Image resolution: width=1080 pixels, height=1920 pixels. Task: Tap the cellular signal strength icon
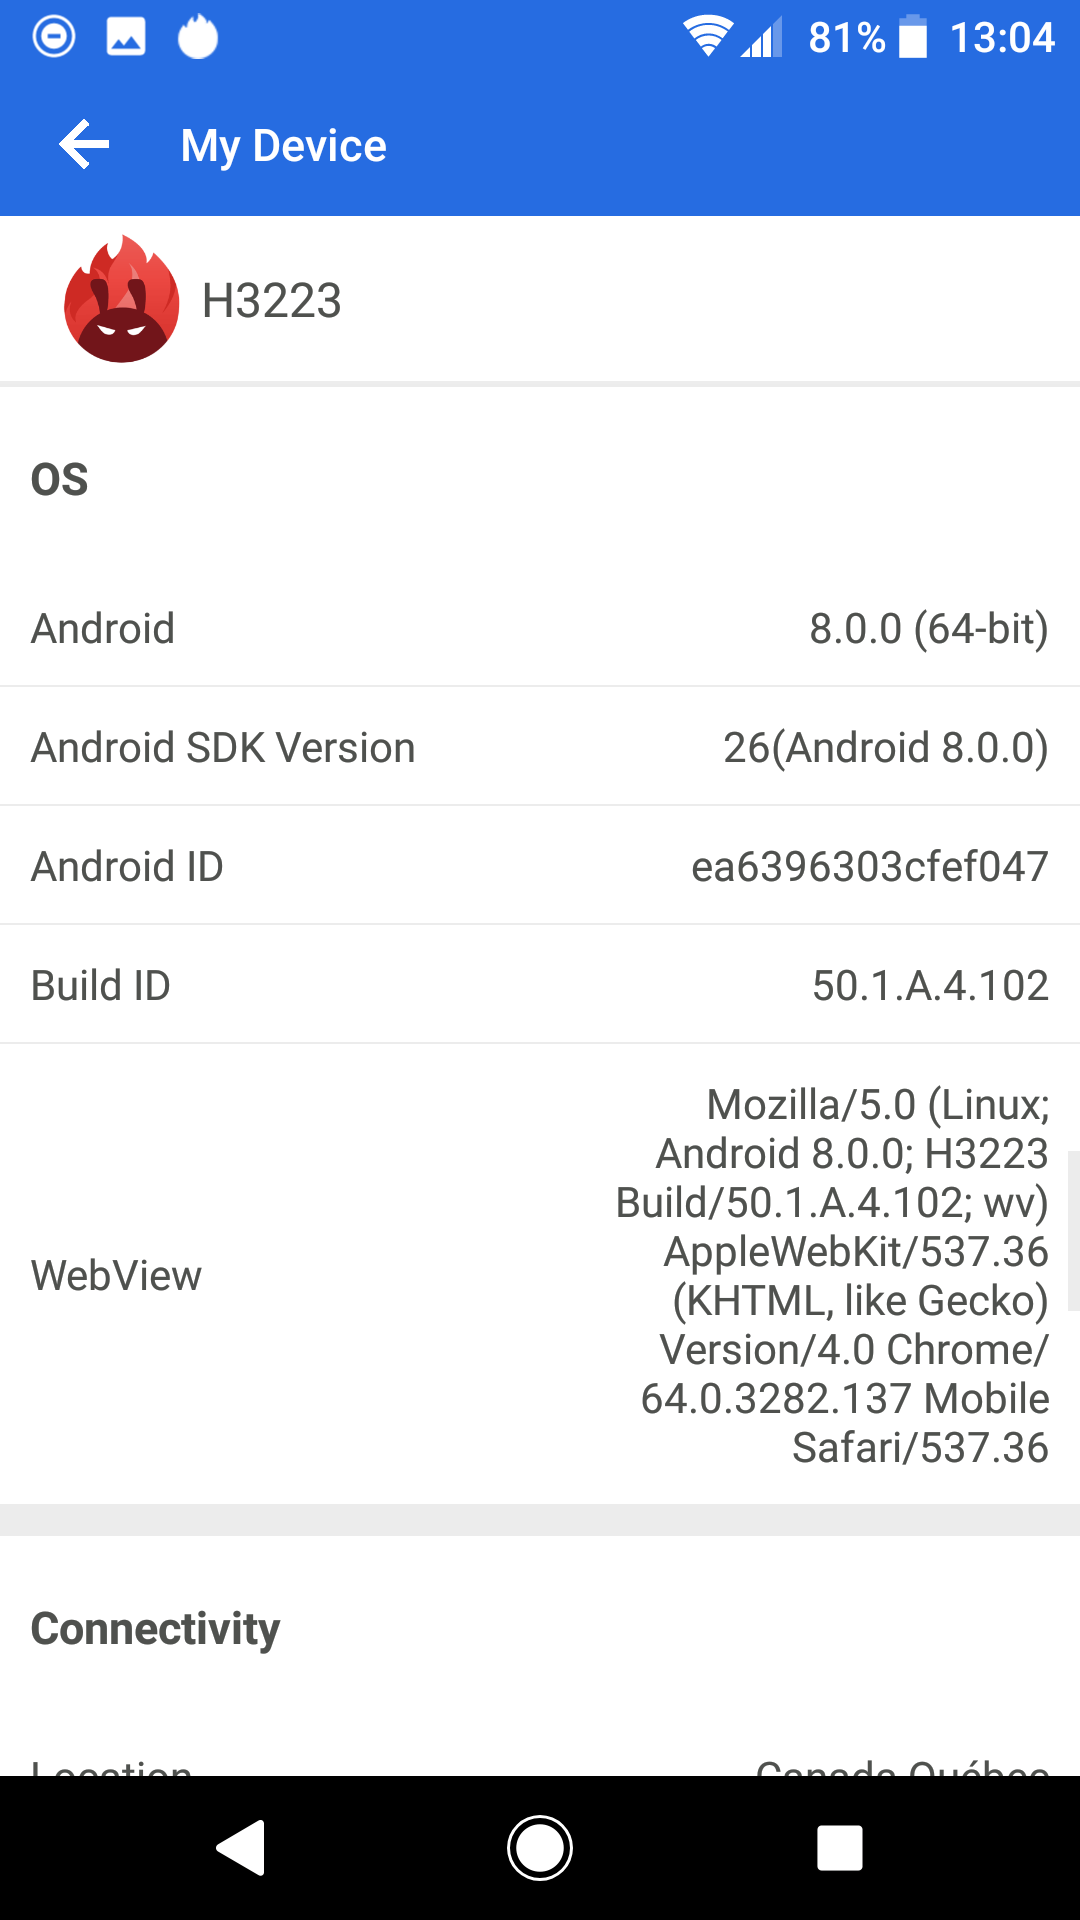762,38
